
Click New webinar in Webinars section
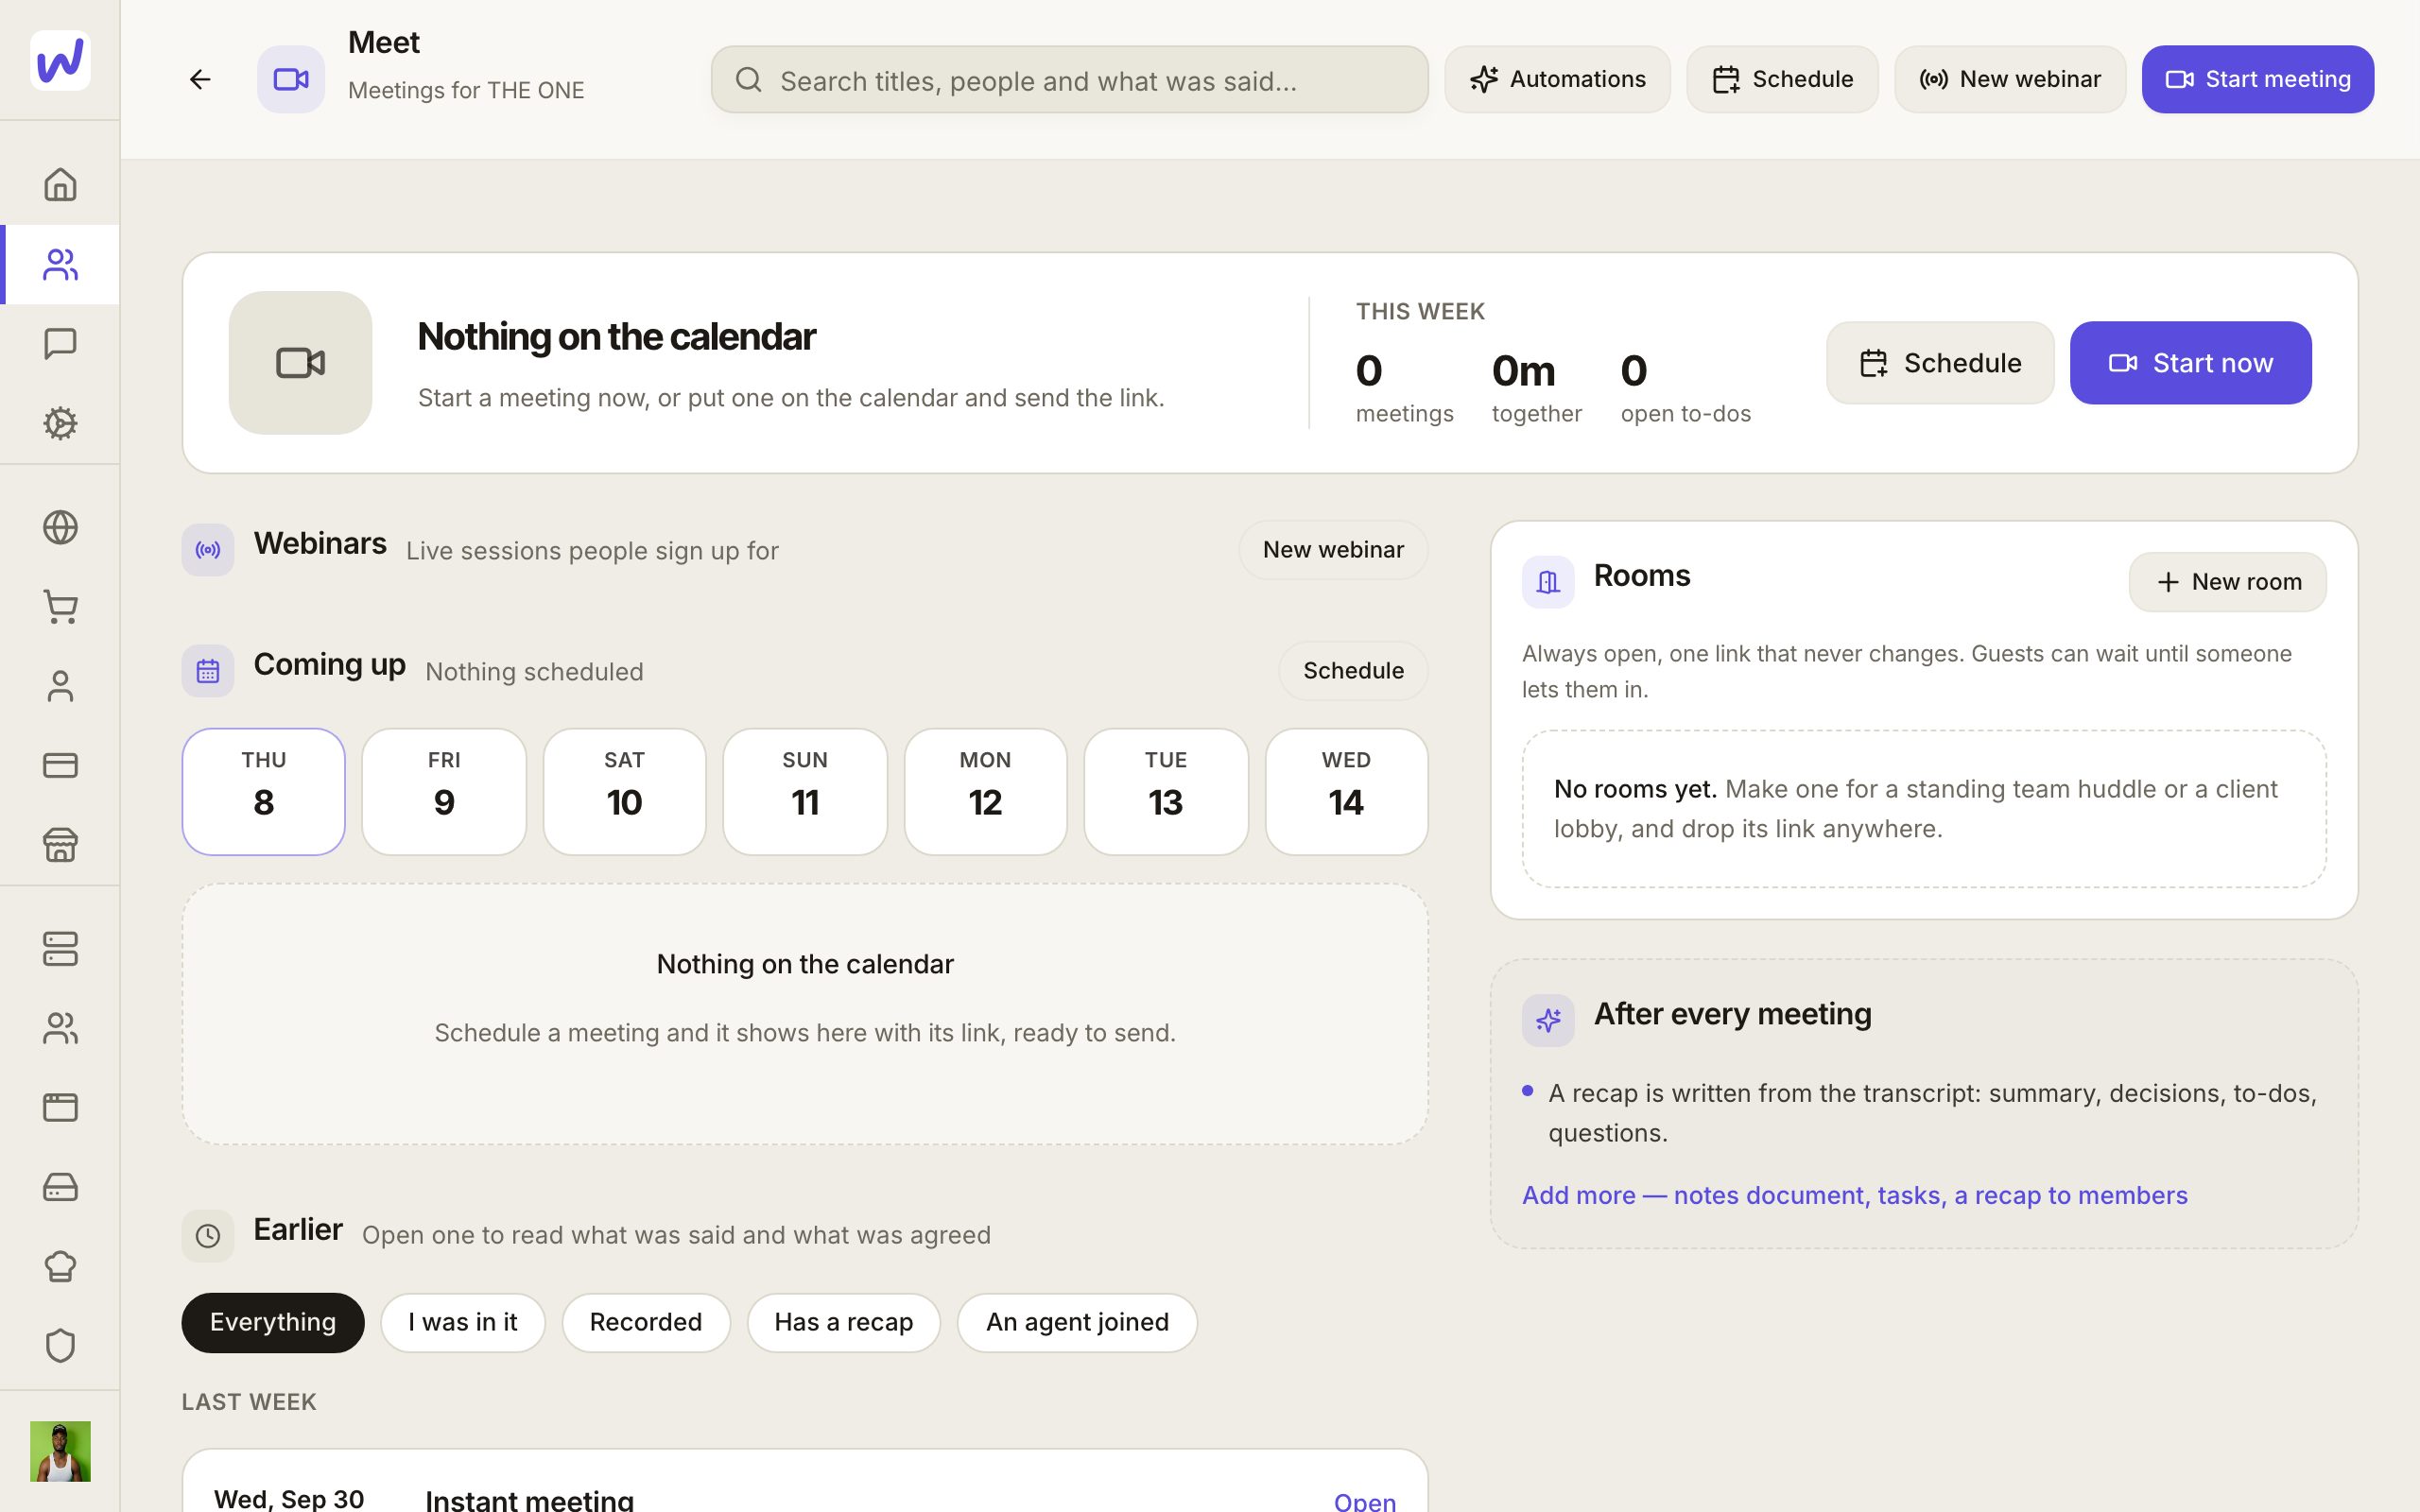[1333, 550]
